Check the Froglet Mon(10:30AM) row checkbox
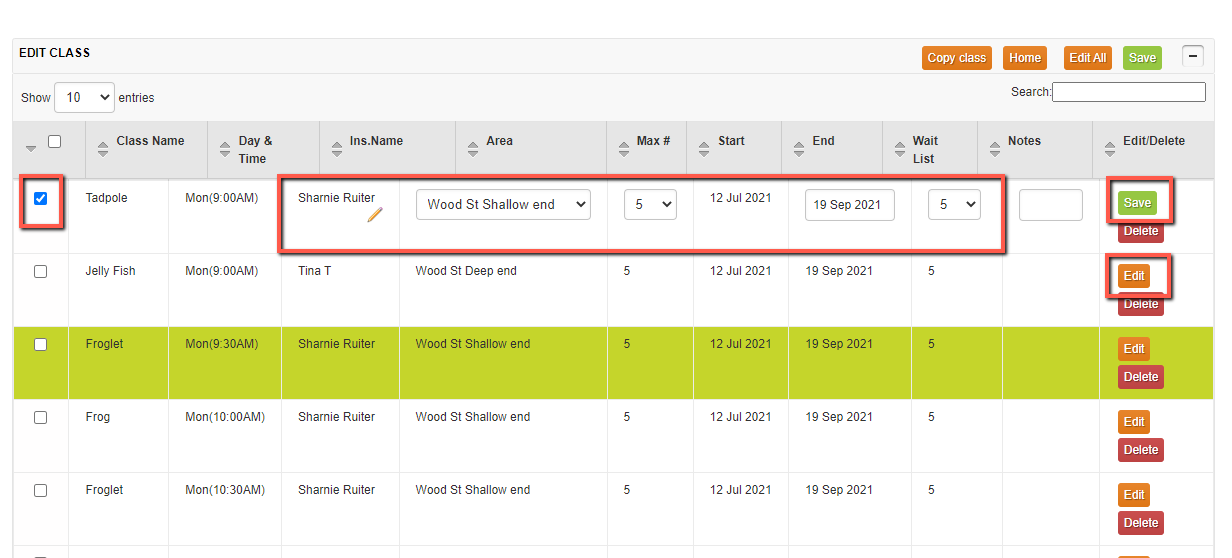The height and width of the screenshot is (558, 1232). (x=40, y=490)
